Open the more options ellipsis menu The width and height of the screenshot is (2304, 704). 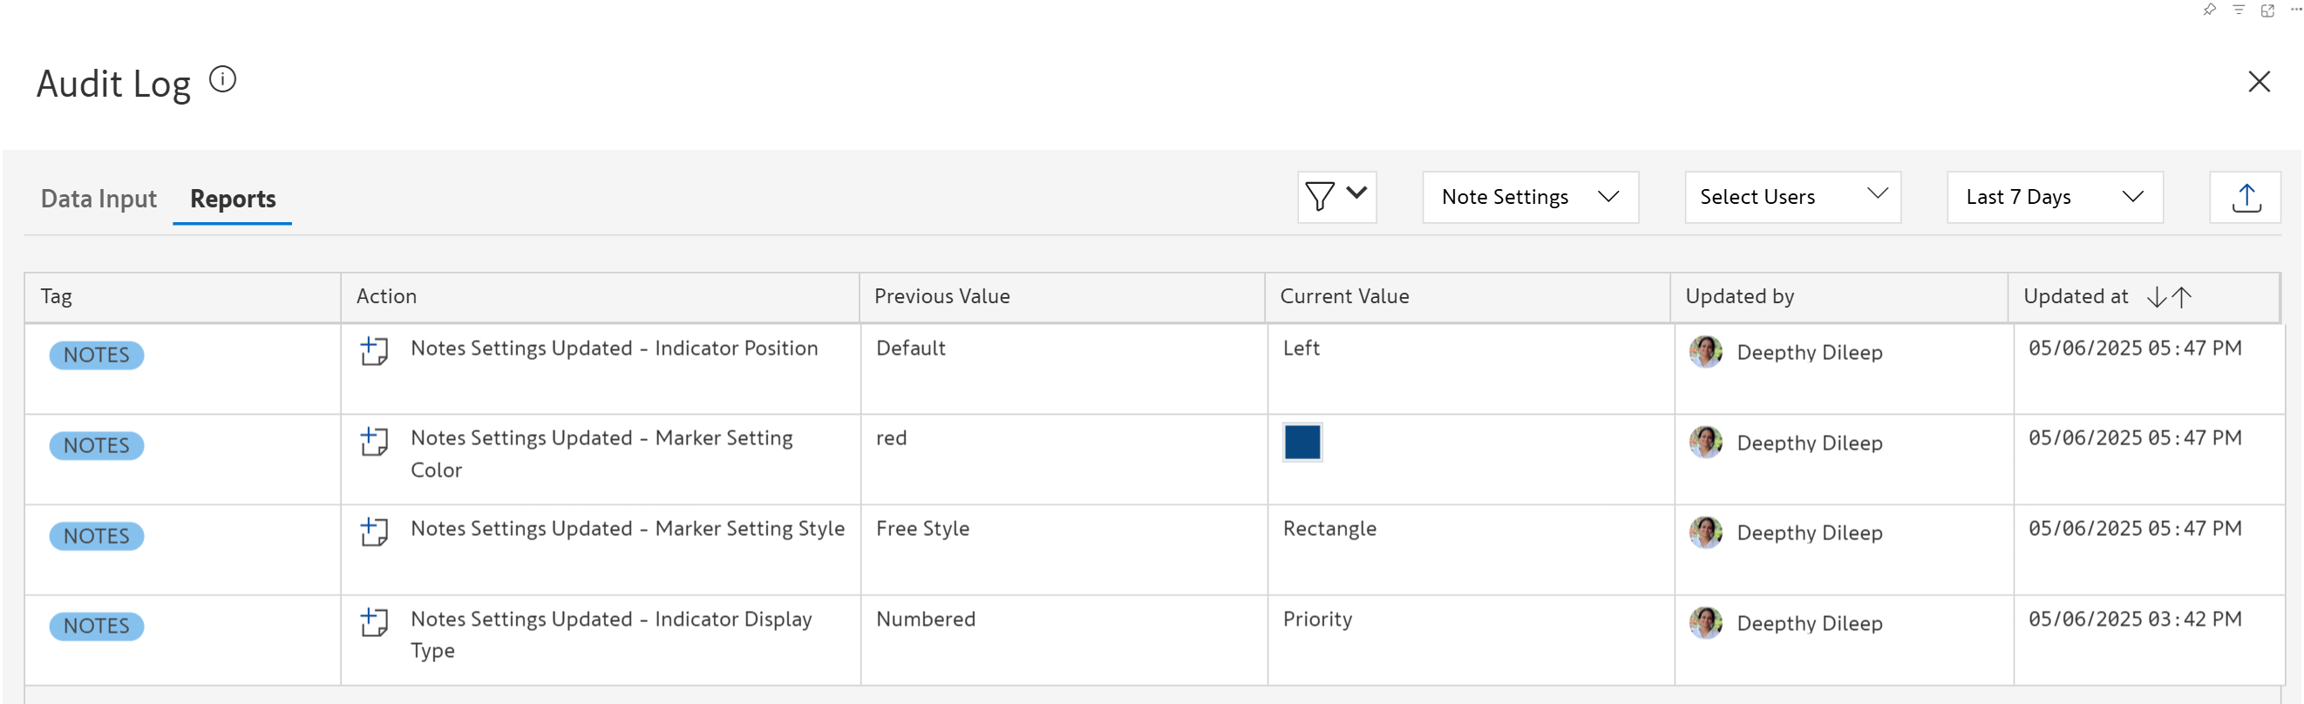pos(2296,10)
